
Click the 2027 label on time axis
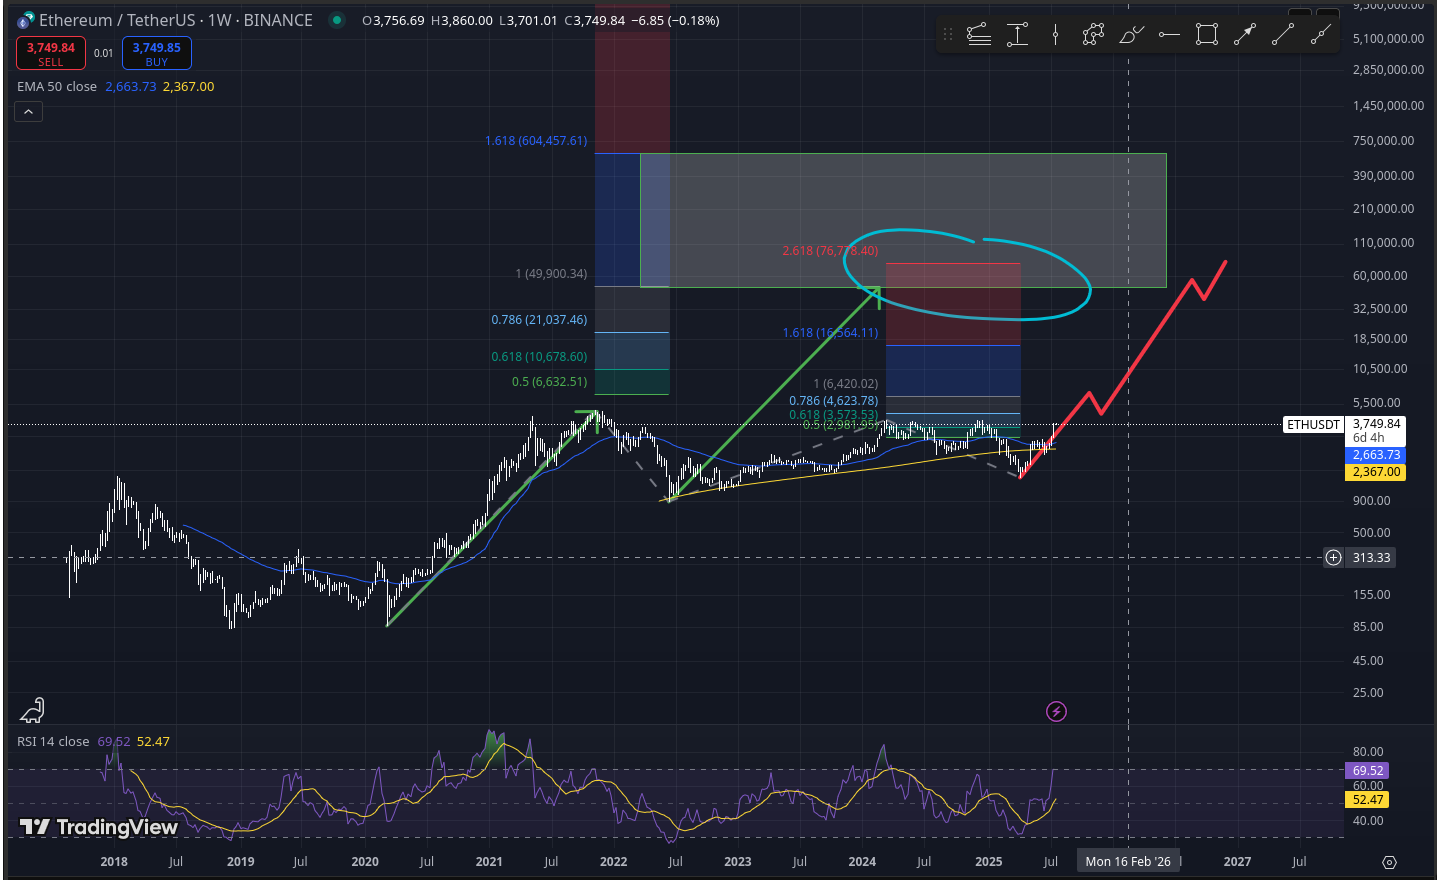click(x=1237, y=862)
